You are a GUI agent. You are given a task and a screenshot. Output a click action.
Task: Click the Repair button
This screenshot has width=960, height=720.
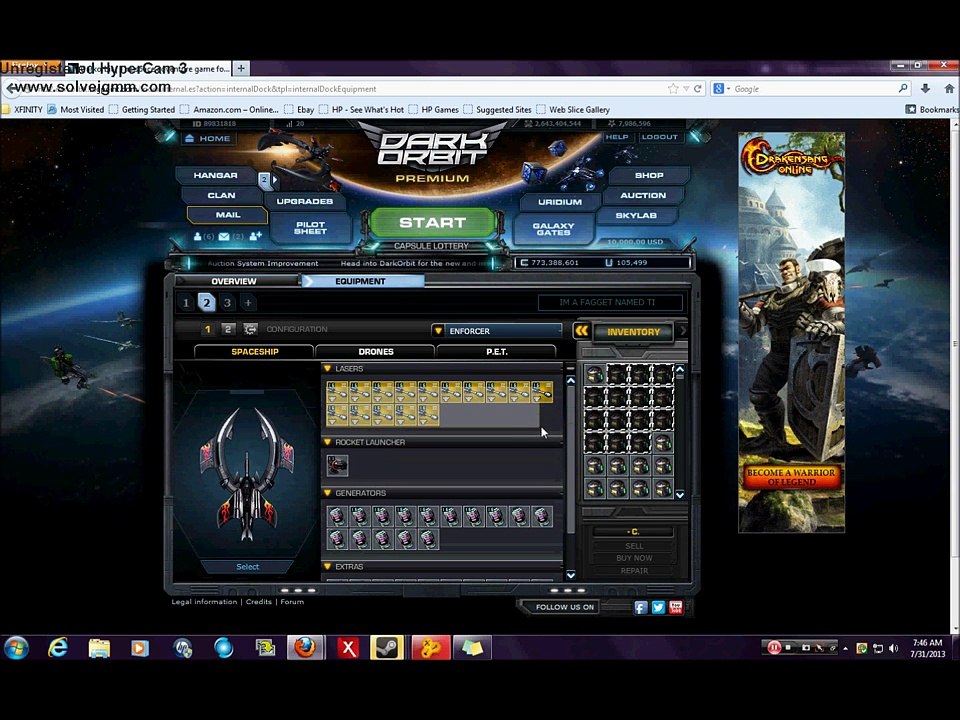pos(634,571)
